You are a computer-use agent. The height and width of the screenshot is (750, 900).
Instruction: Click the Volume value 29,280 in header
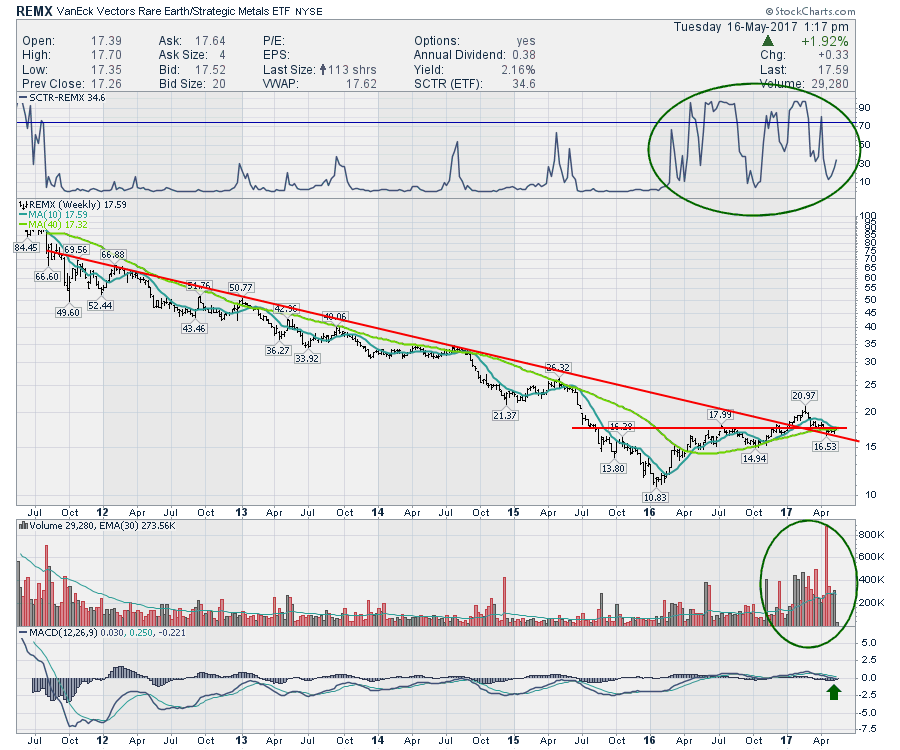(827, 84)
